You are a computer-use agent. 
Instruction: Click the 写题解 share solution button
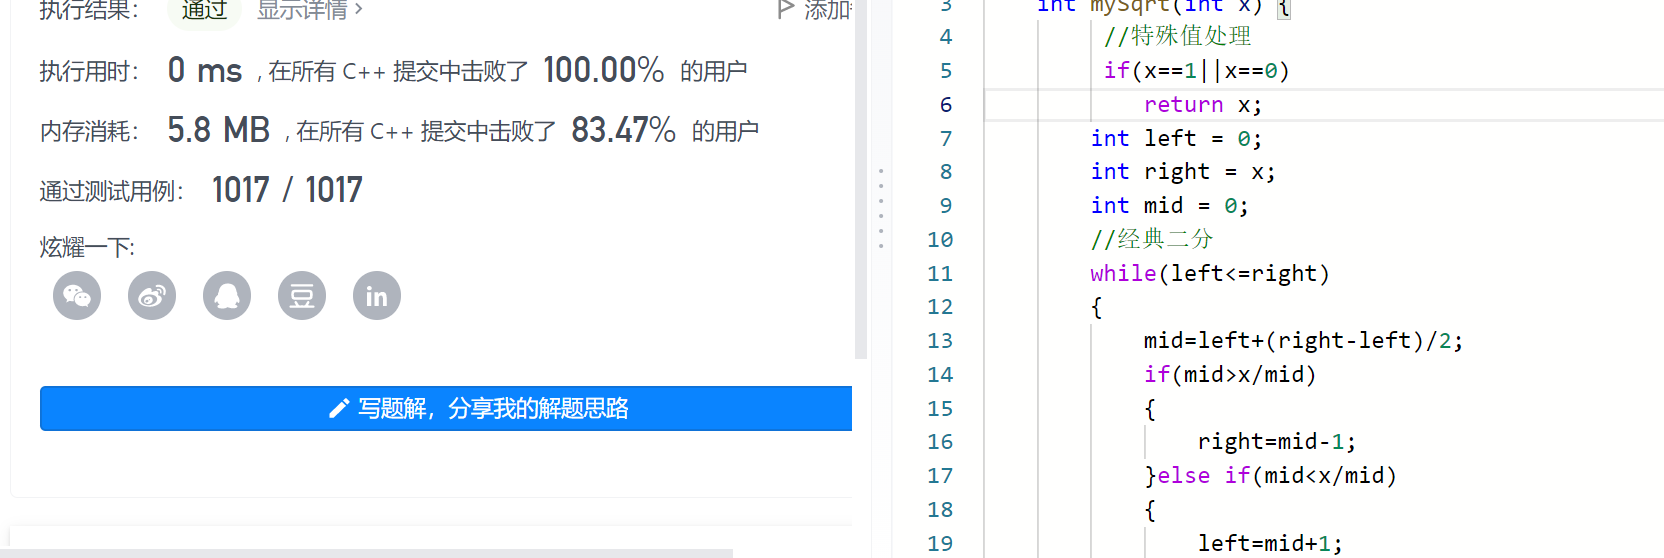[446, 408]
